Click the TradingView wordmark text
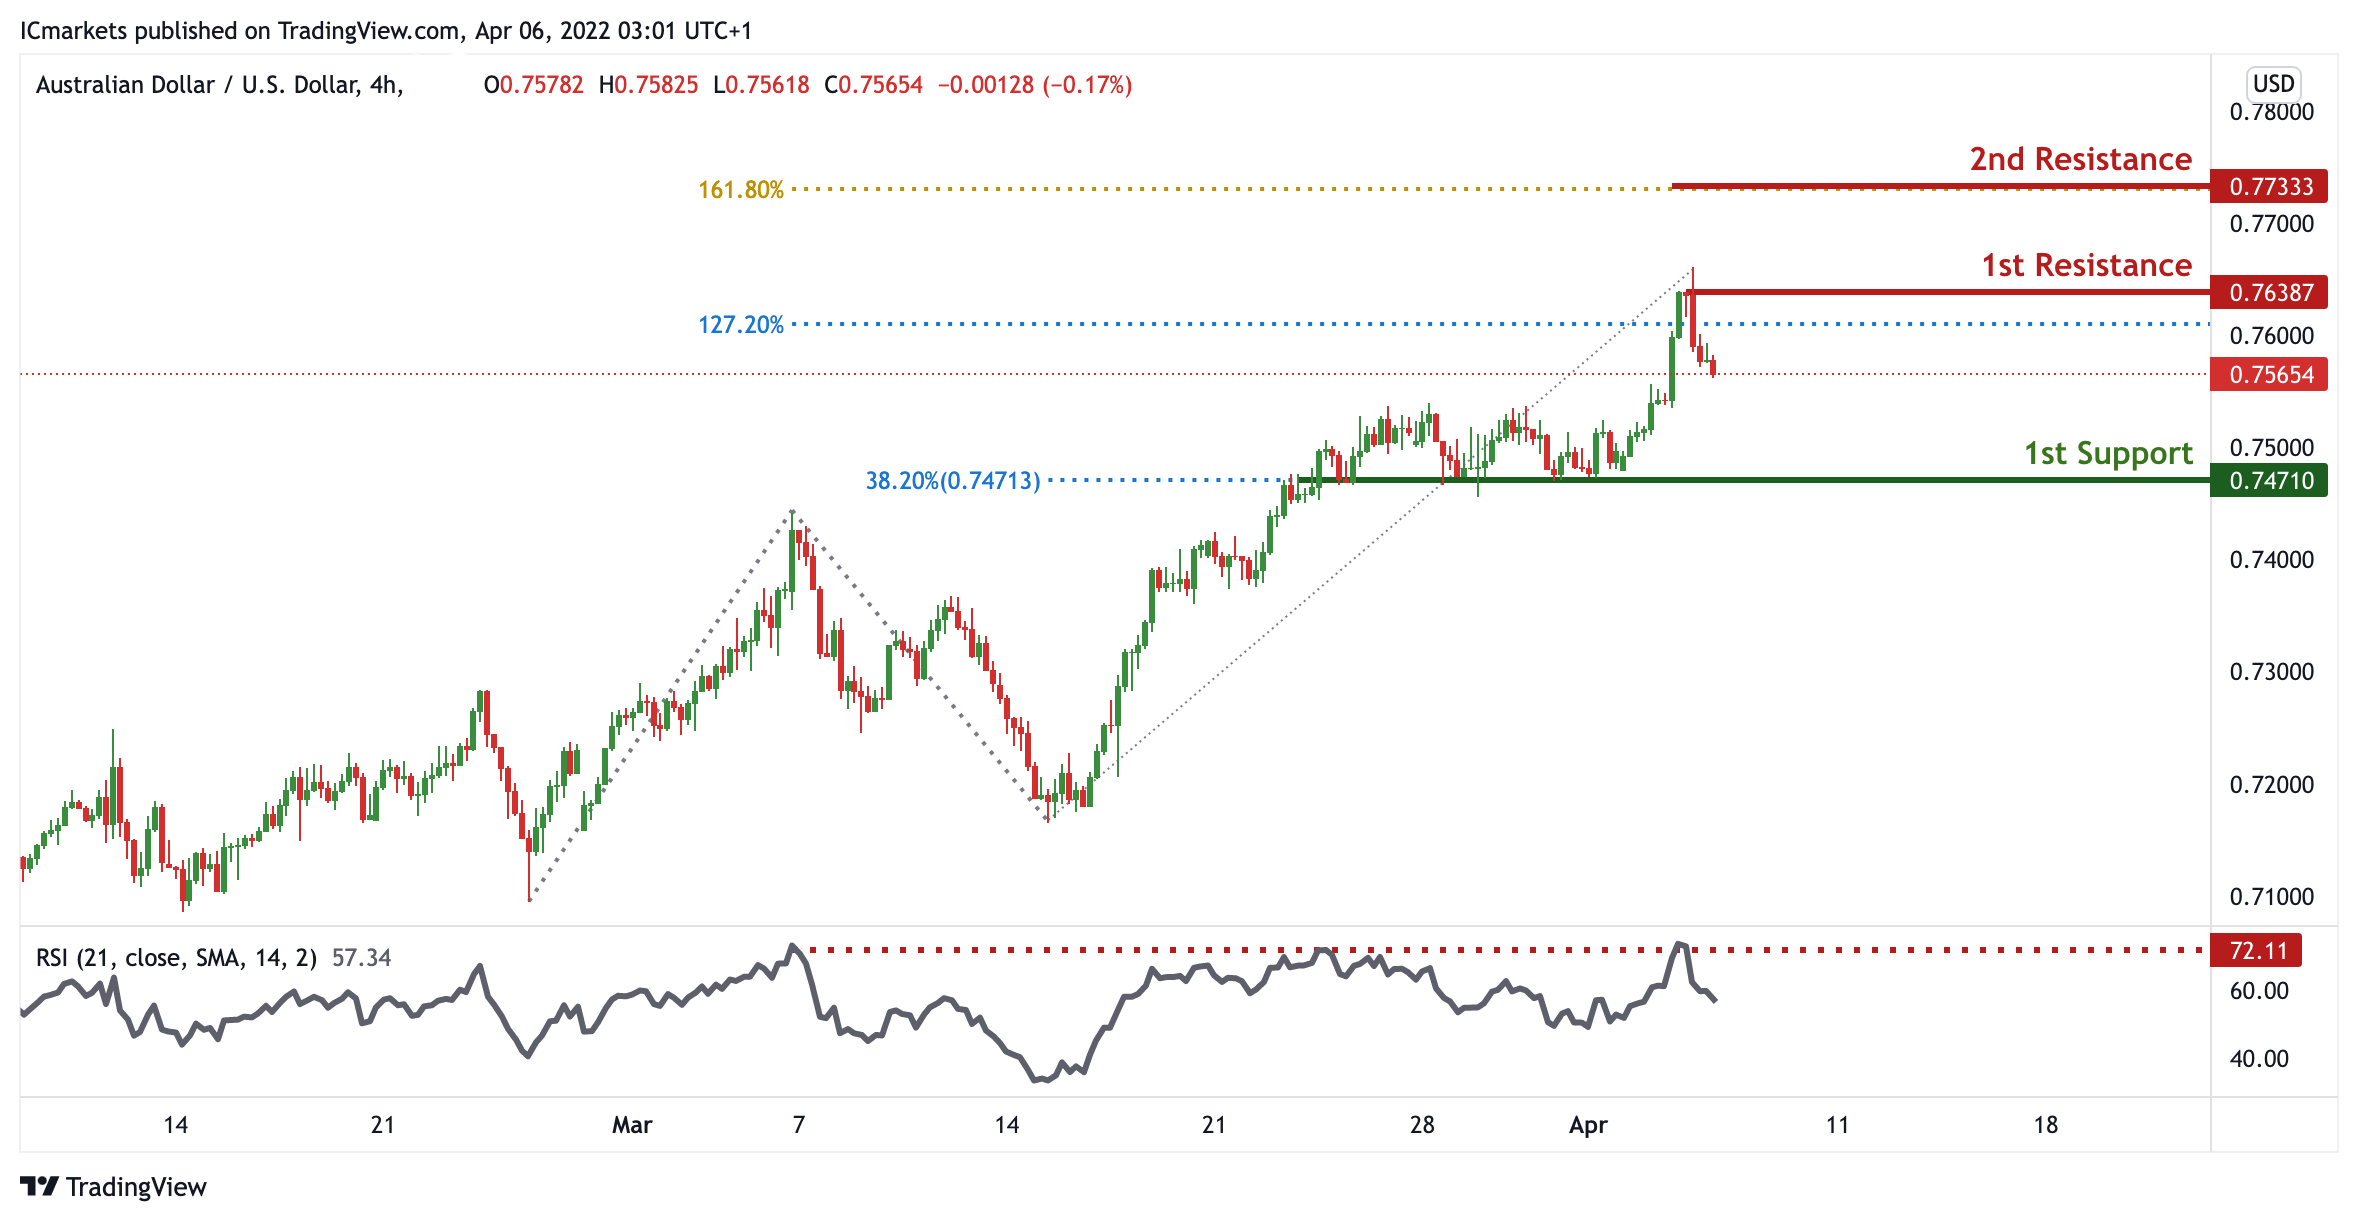Viewport: 2358px width, 1222px height. point(136,1187)
